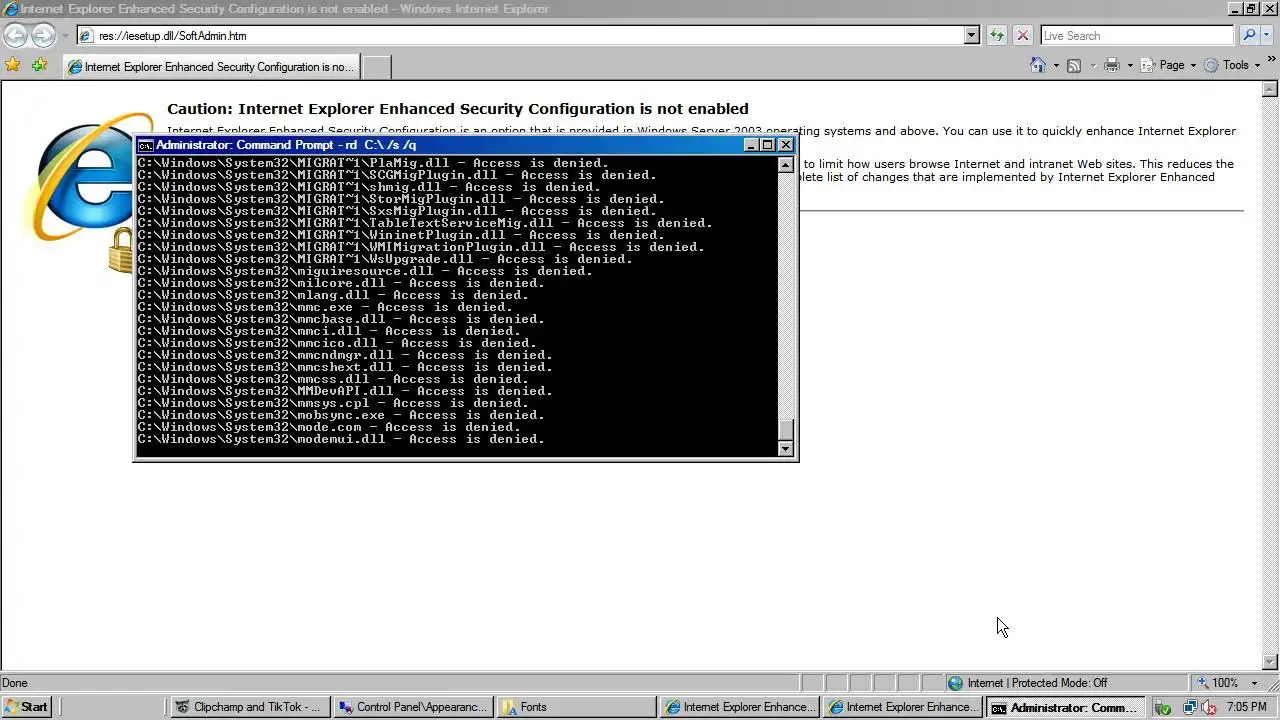Viewport: 1280px width, 720px height.
Task: Click the Refresh page icon
Action: (997, 35)
